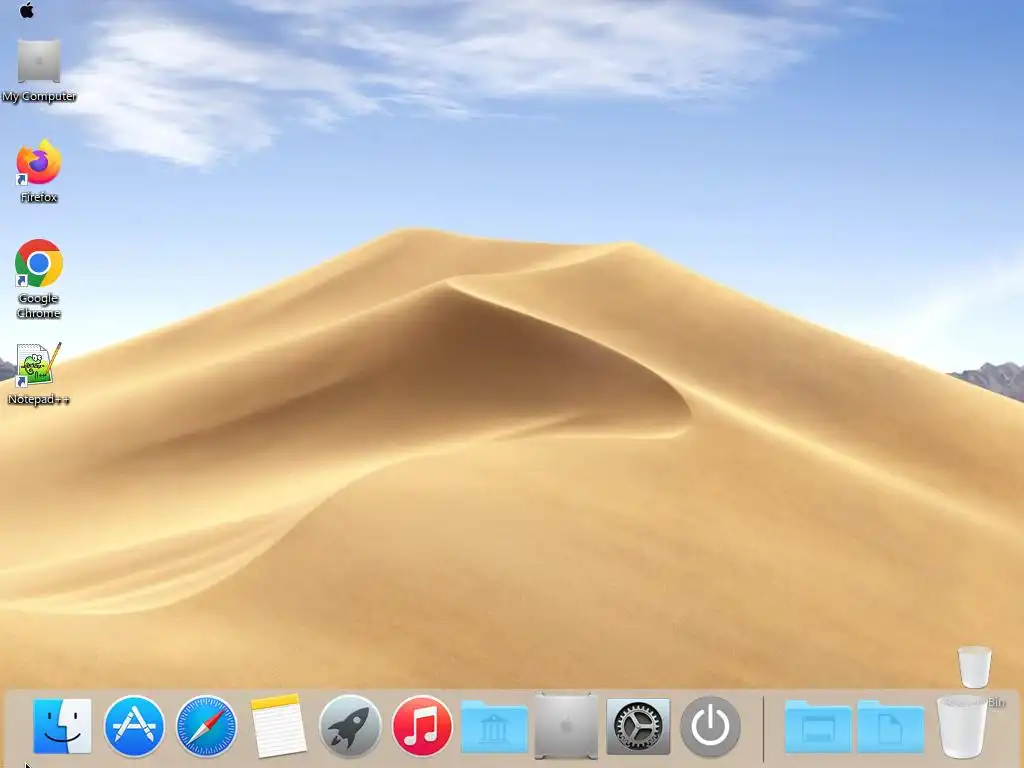
Task: Open the red Music icon in dock
Action: 422,726
